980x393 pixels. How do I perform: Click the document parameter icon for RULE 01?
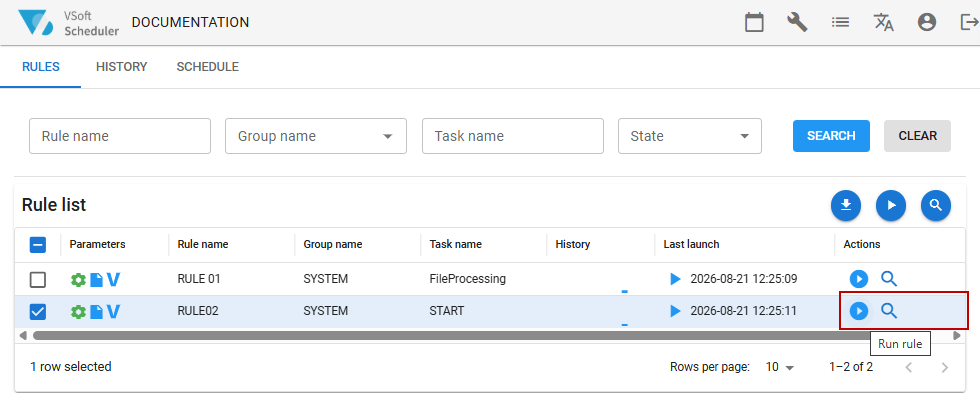tap(96, 279)
